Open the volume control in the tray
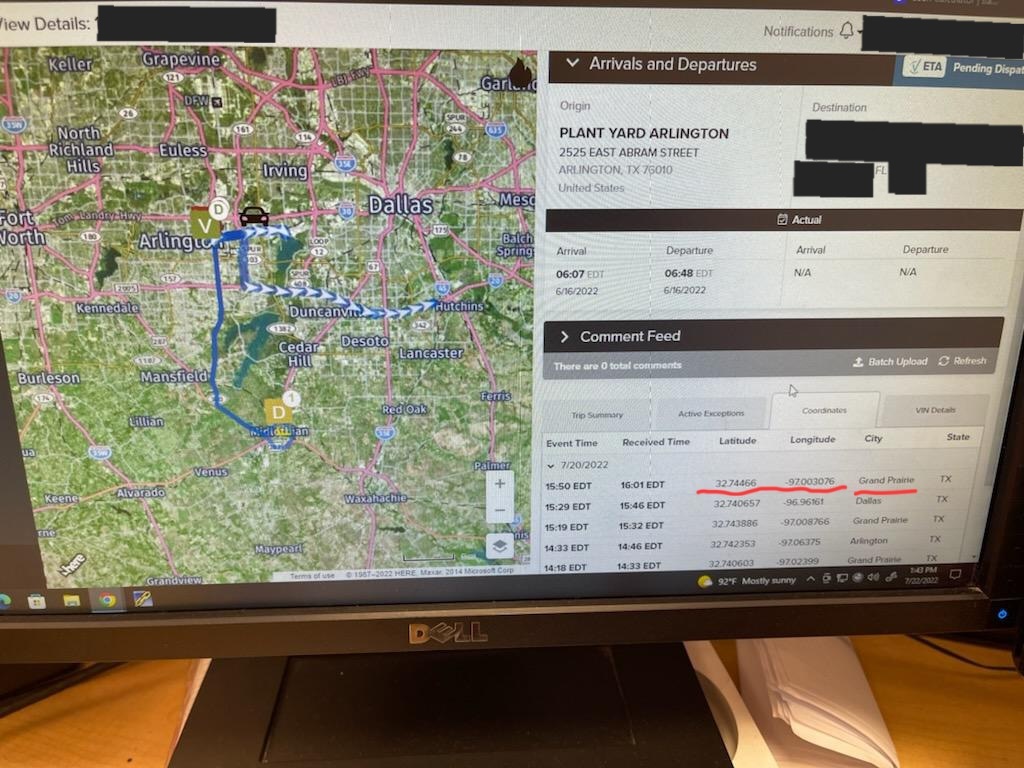This screenshot has width=1024, height=768. pyautogui.click(x=874, y=577)
